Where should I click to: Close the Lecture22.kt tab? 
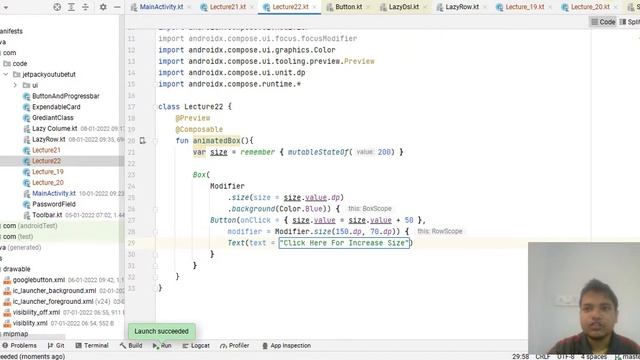(314, 7)
